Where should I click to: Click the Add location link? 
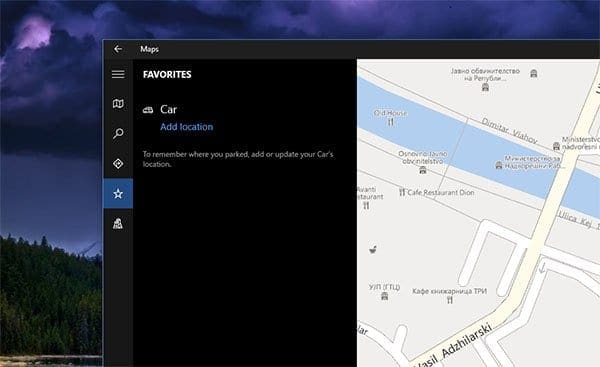pyautogui.click(x=186, y=127)
